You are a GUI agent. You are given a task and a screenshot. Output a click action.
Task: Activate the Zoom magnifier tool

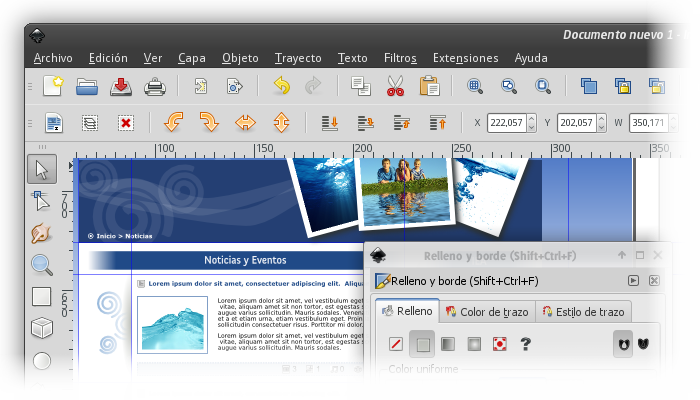point(42,265)
